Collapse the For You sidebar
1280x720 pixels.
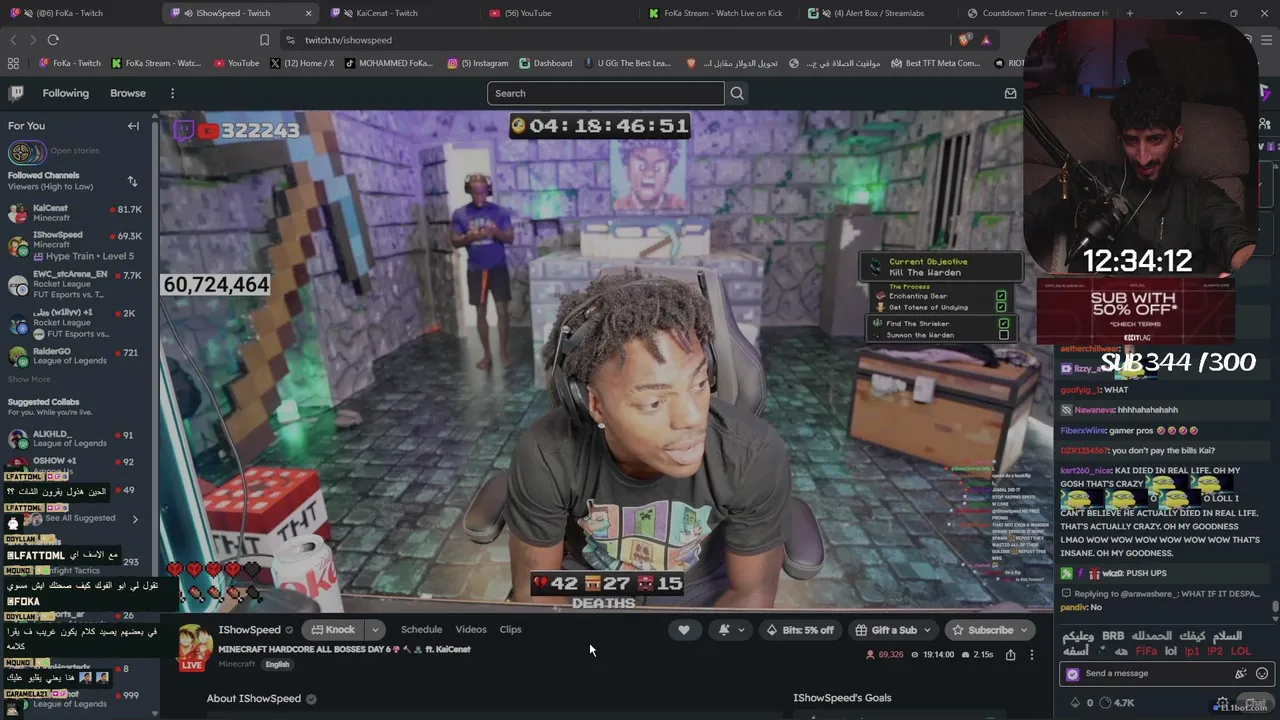pos(133,126)
